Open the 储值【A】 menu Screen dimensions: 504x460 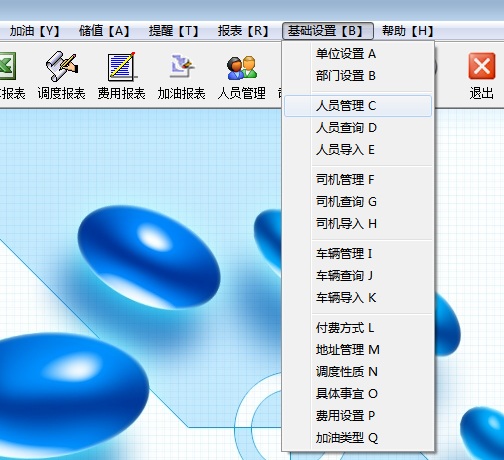click(104, 31)
